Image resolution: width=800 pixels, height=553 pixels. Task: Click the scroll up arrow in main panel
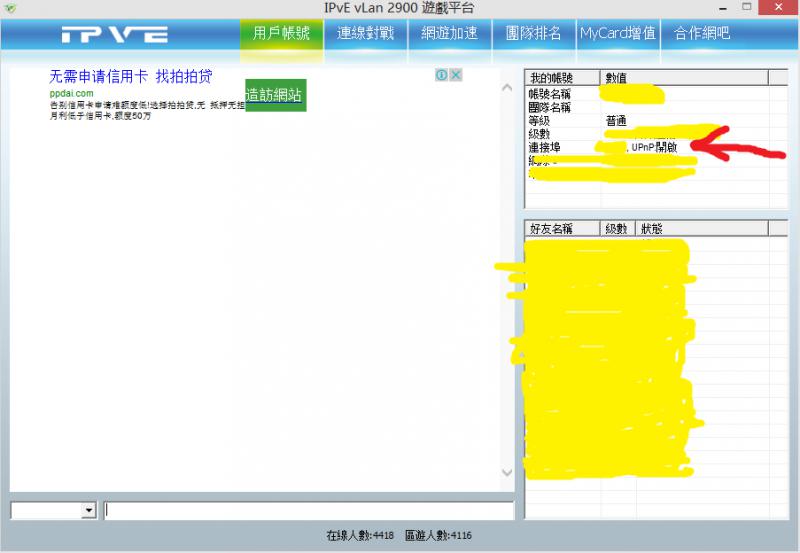coord(507,88)
